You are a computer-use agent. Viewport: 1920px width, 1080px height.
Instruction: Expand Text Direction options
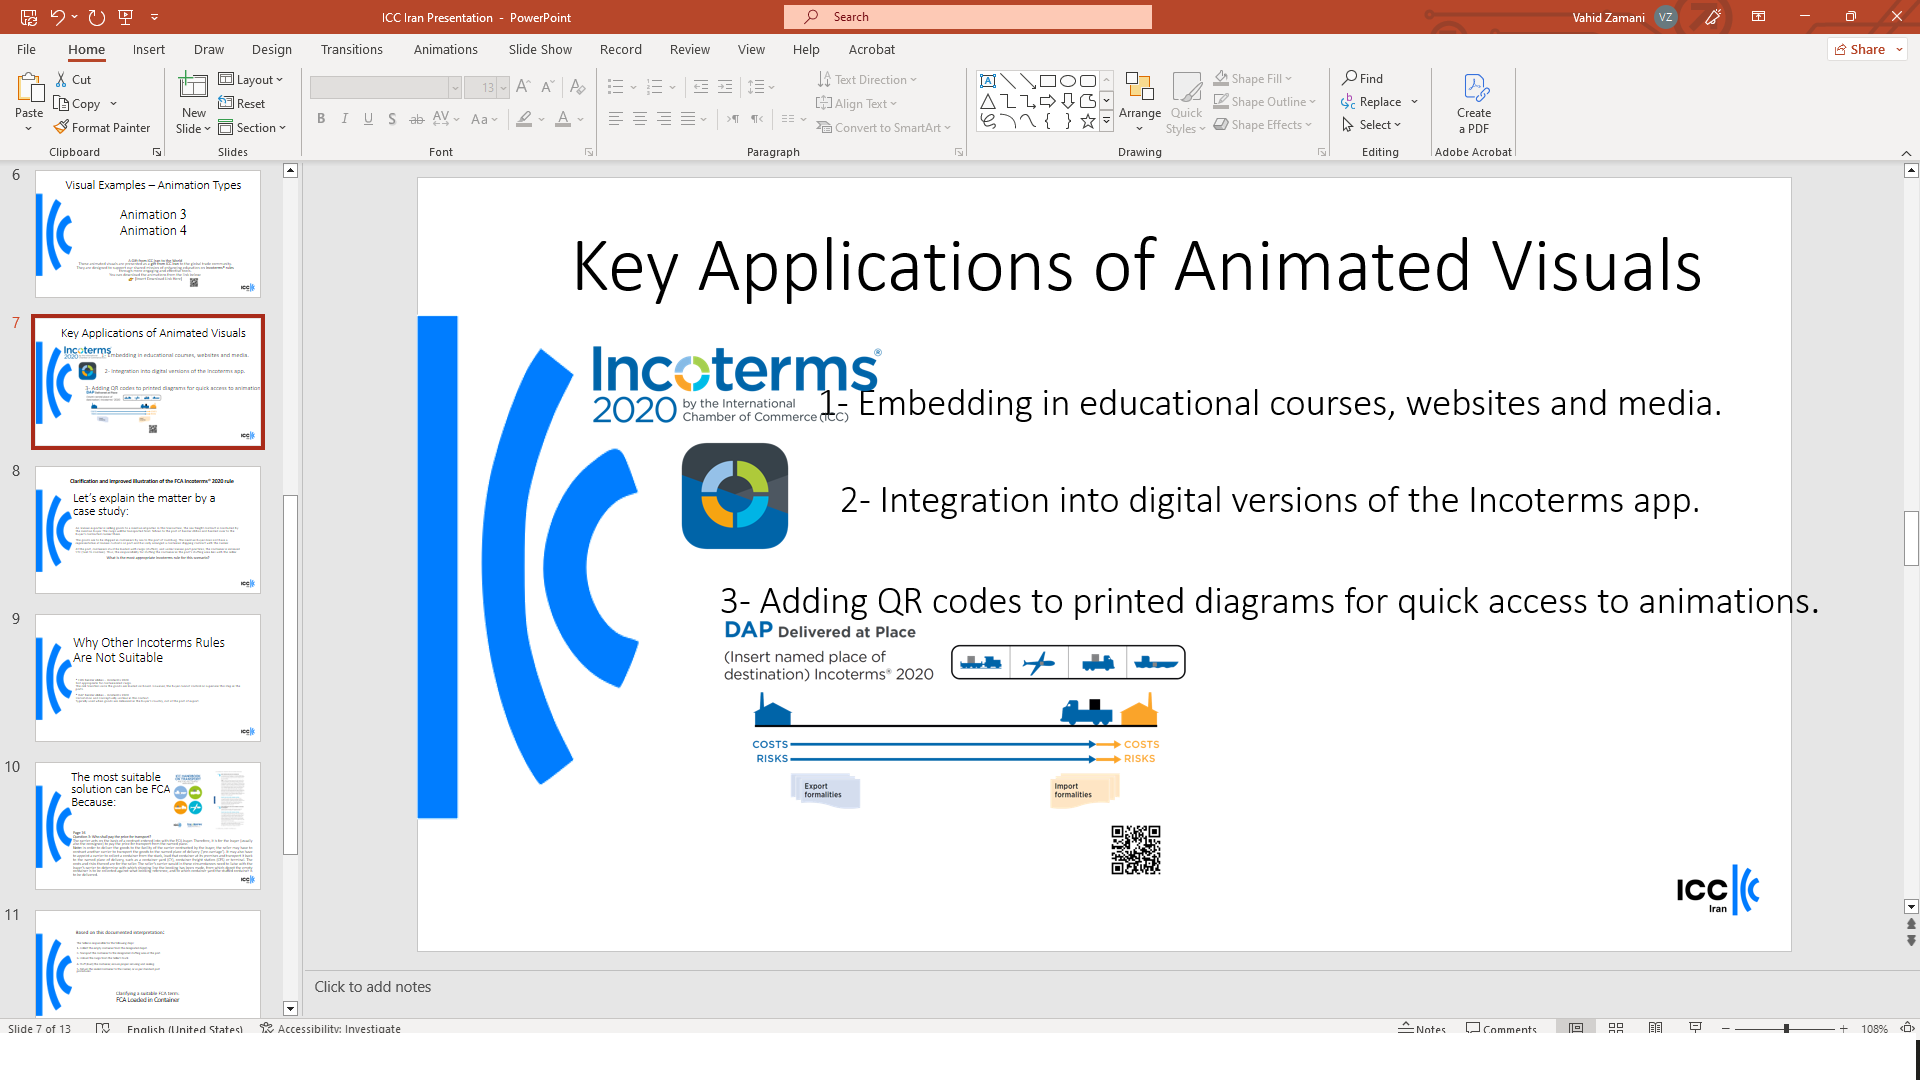coord(867,80)
